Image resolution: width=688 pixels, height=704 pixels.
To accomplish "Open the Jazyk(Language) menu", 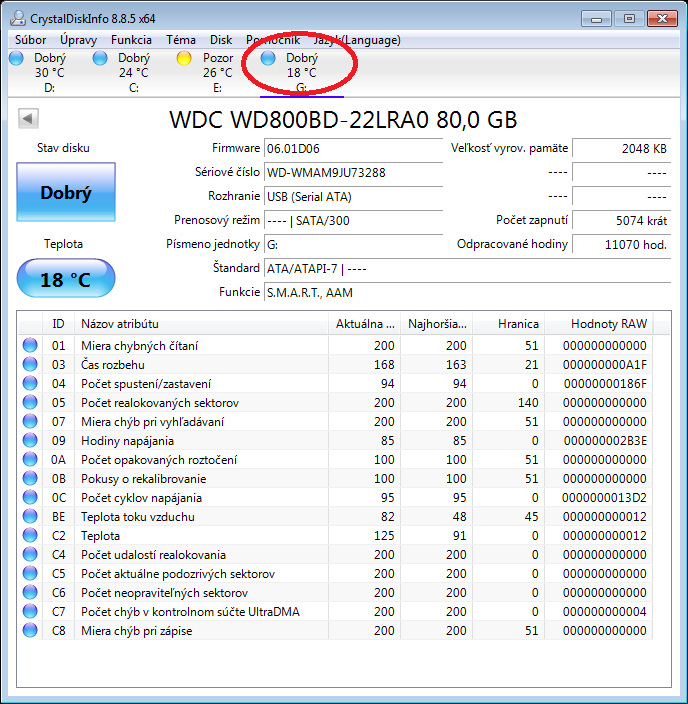I will [x=357, y=40].
